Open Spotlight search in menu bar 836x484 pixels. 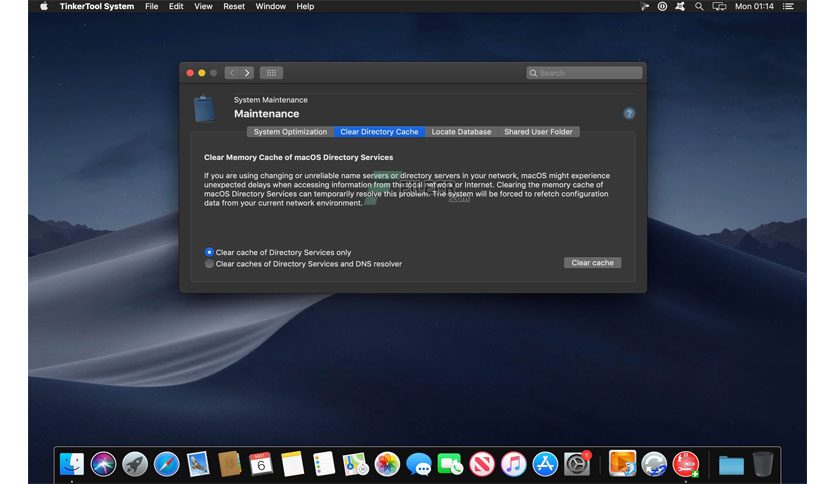(699, 6)
